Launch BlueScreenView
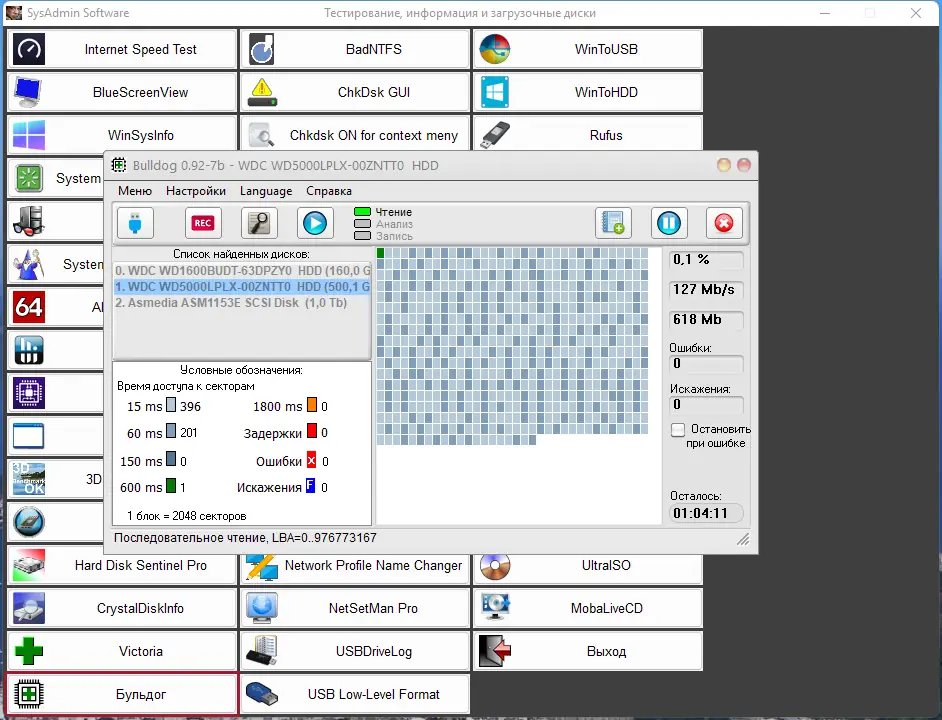 click(x=122, y=92)
